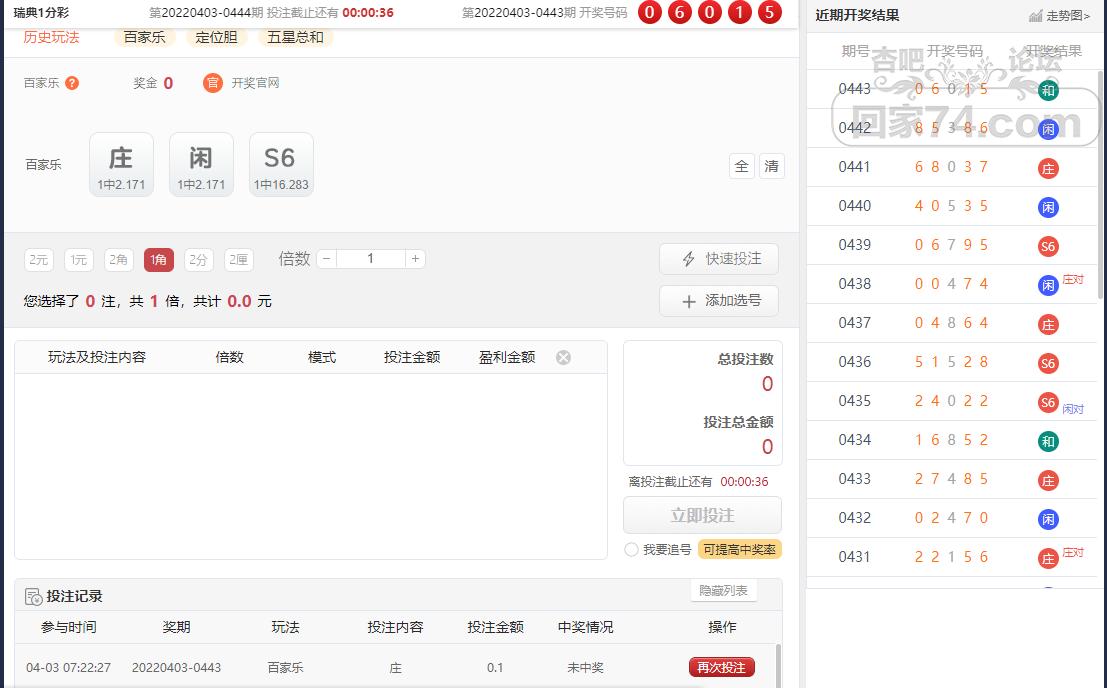Screen dimensions: 1107x688
Task: Switch to the 定位胆 play tab
Action: click(x=217, y=37)
